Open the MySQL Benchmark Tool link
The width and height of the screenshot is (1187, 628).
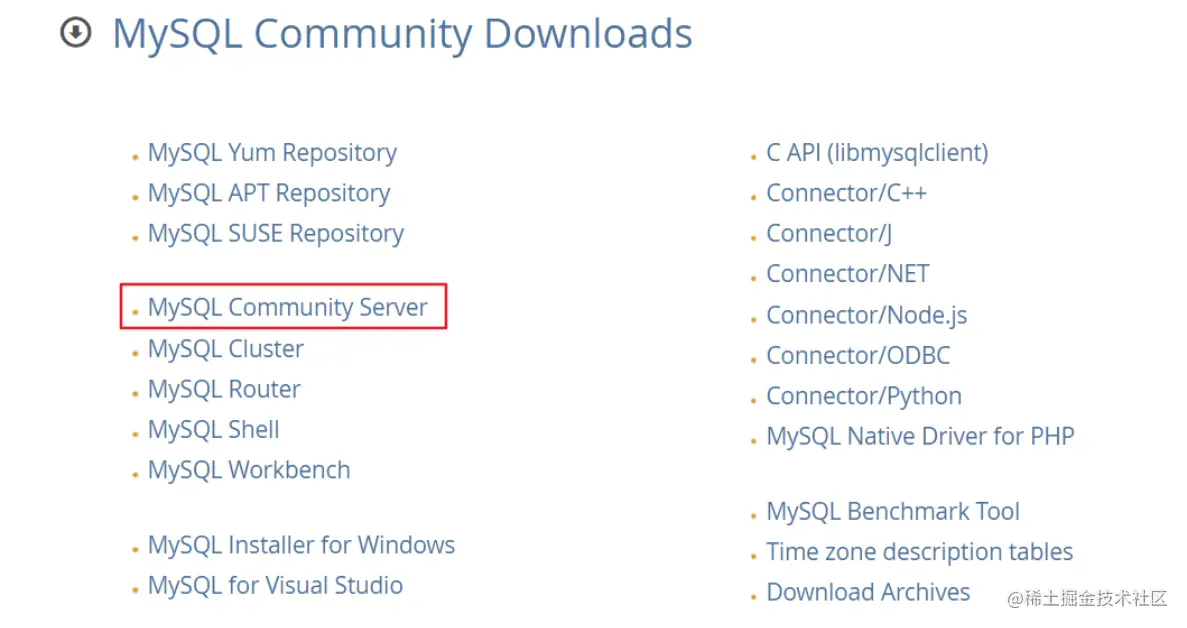click(x=893, y=512)
